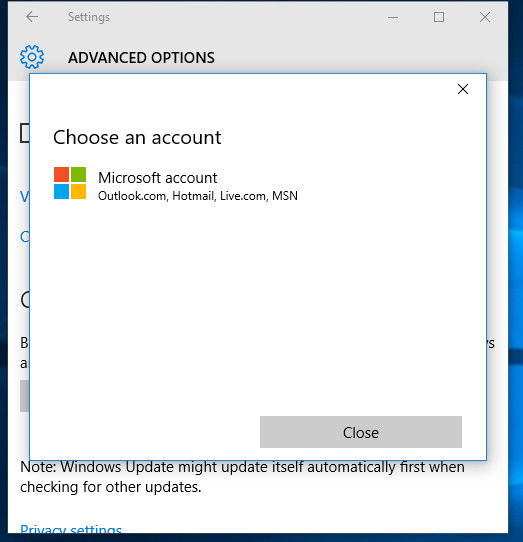The height and width of the screenshot is (542, 523).
Task: Close the Settings window
Action: point(485,17)
